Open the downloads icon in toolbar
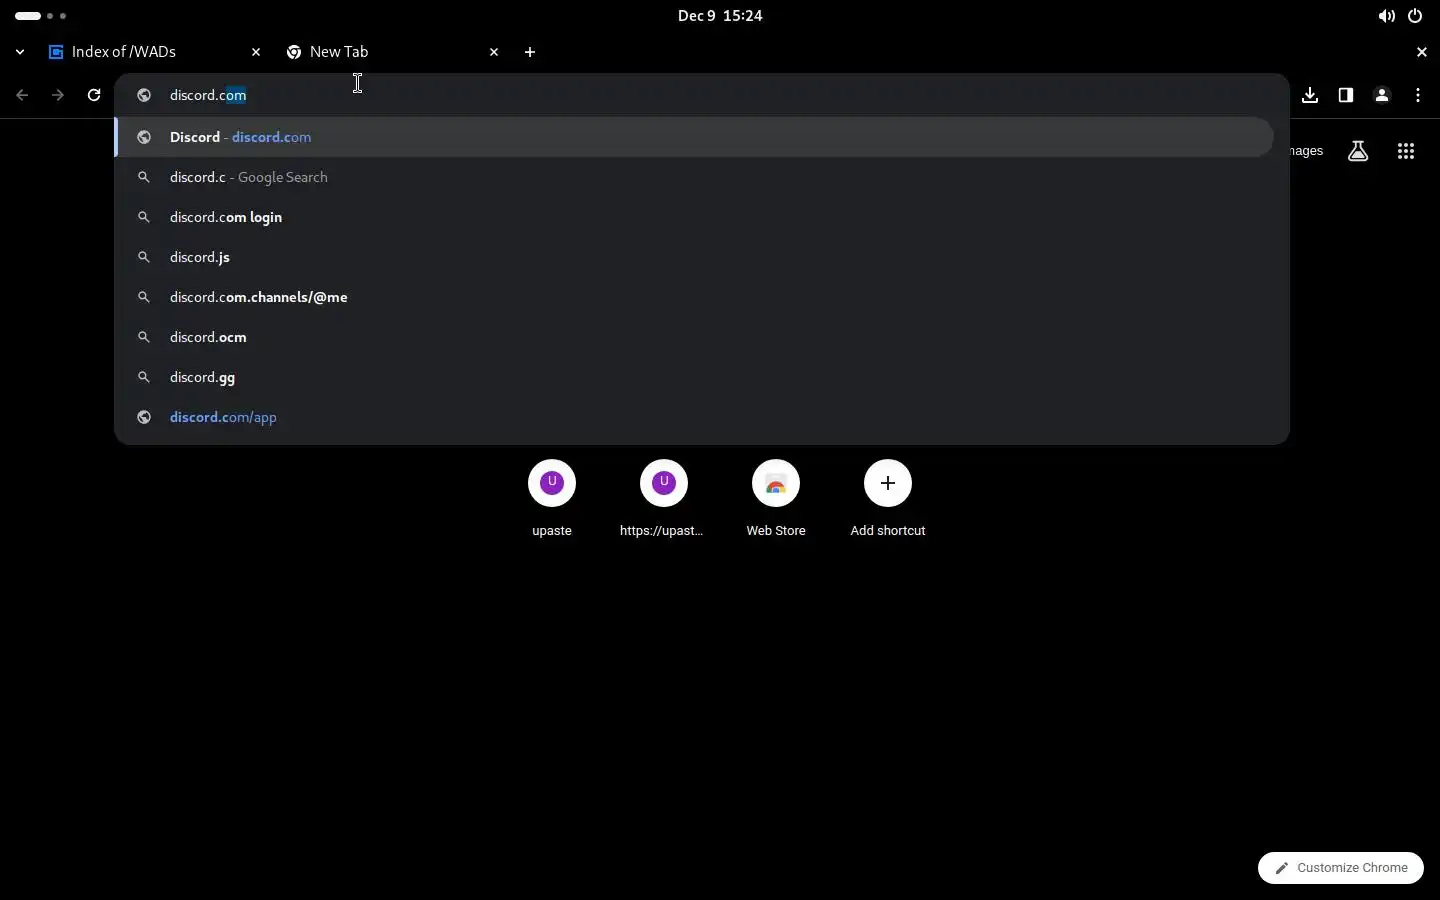Image resolution: width=1440 pixels, height=900 pixels. click(x=1311, y=95)
